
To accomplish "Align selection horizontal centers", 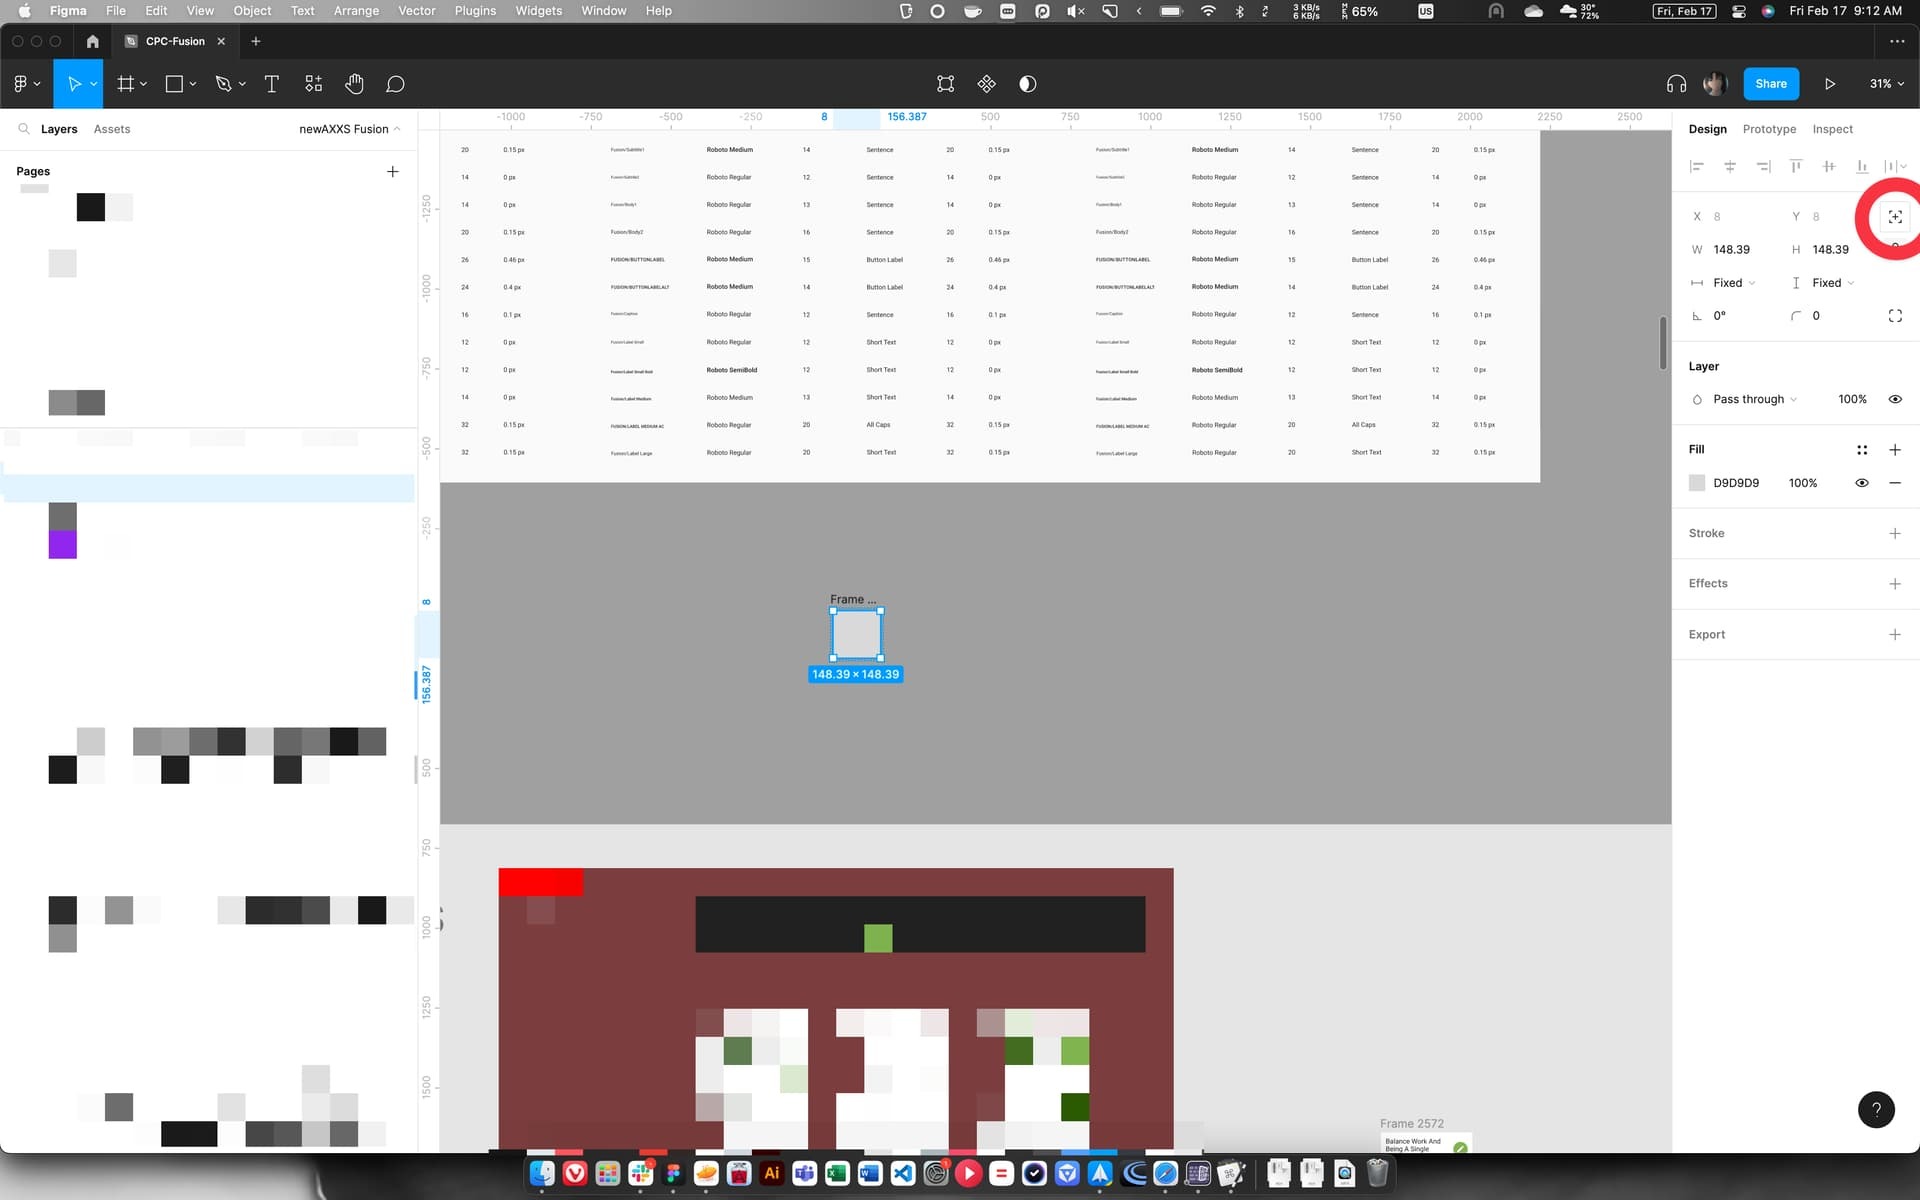I will pyautogui.click(x=1729, y=166).
